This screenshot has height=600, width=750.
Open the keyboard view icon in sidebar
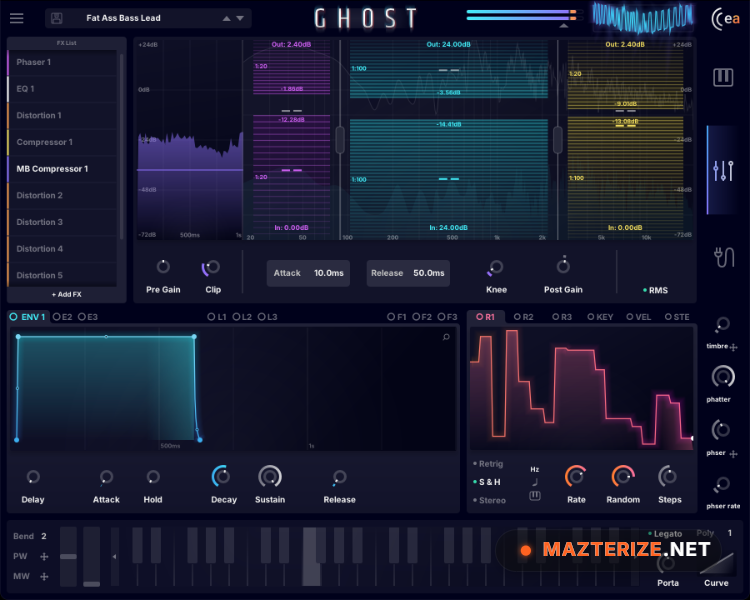click(x=723, y=77)
